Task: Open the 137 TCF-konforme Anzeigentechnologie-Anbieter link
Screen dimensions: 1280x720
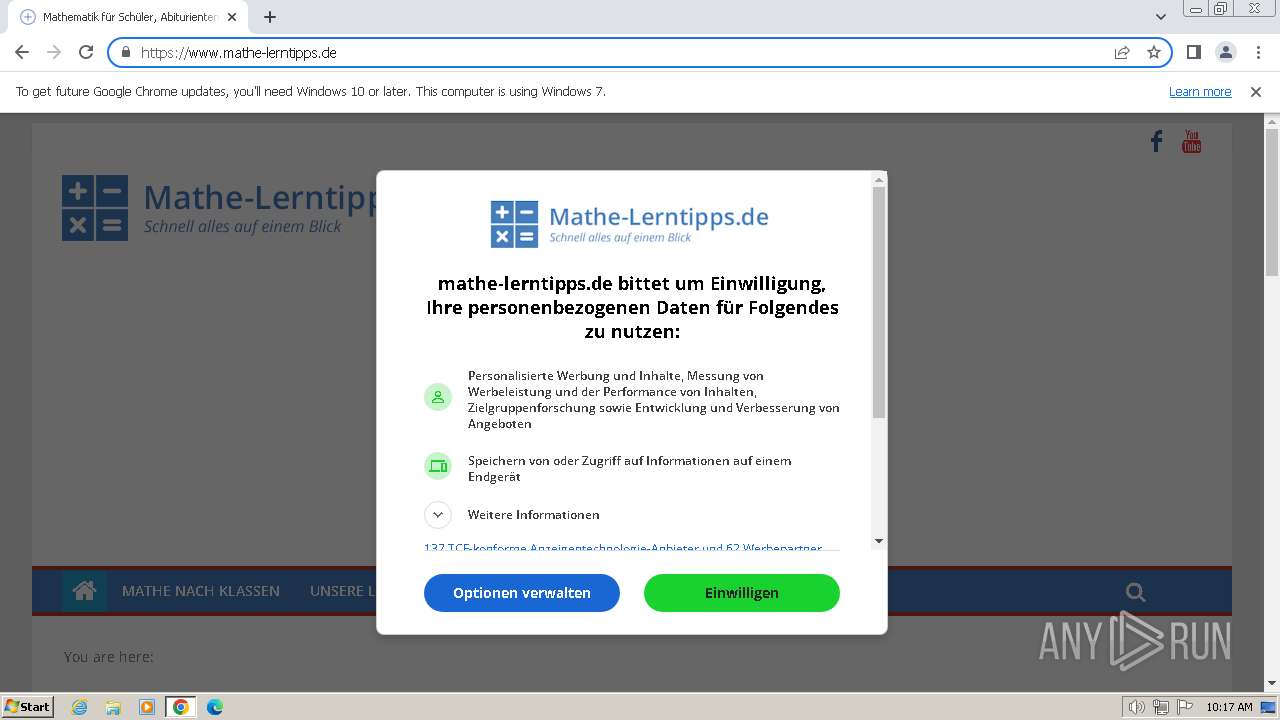Action: click(623, 547)
